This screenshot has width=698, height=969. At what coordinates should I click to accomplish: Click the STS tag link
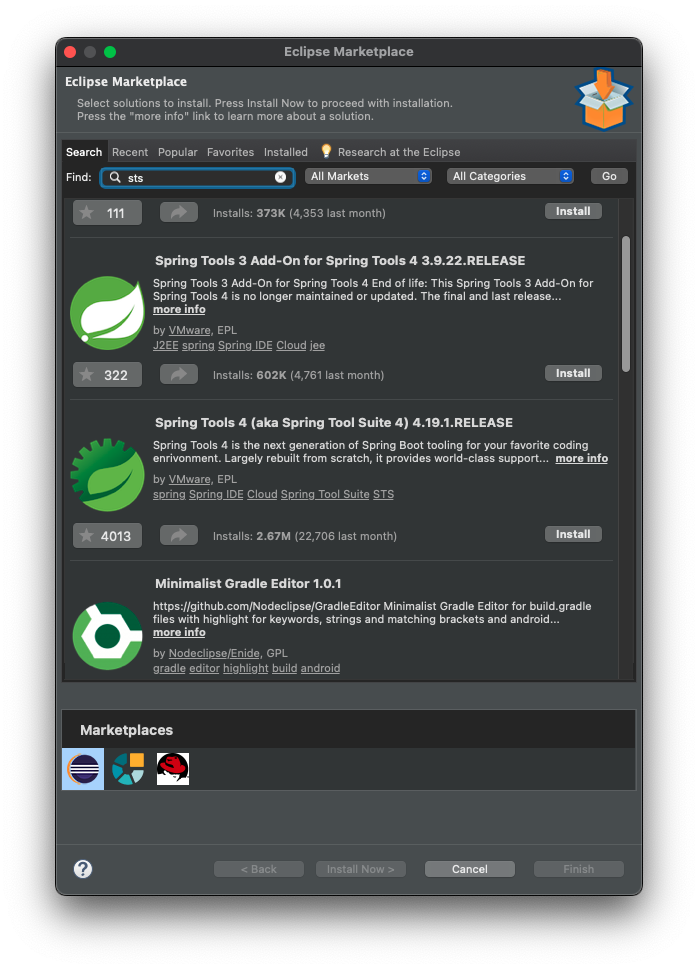coord(383,494)
